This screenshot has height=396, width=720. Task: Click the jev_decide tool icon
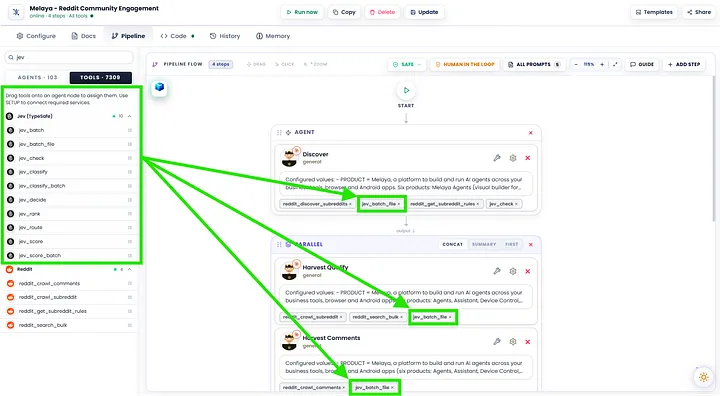[x=11, y=200]
